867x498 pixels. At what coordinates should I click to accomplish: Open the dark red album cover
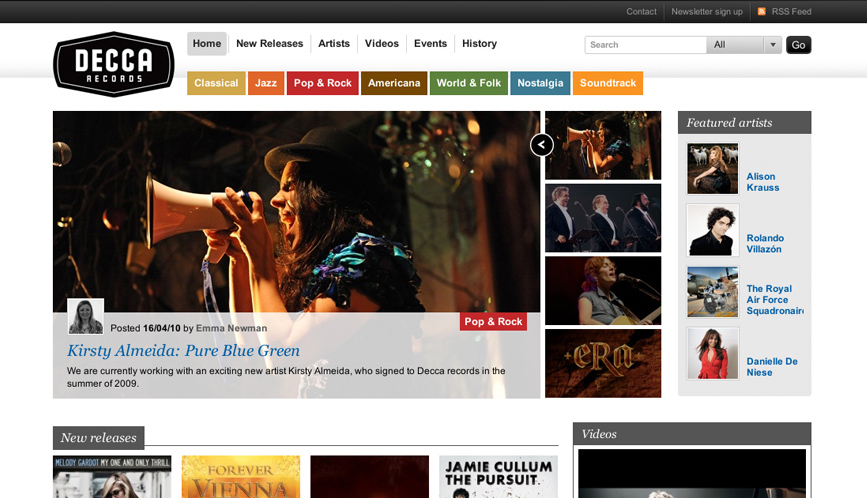[369, 477]
